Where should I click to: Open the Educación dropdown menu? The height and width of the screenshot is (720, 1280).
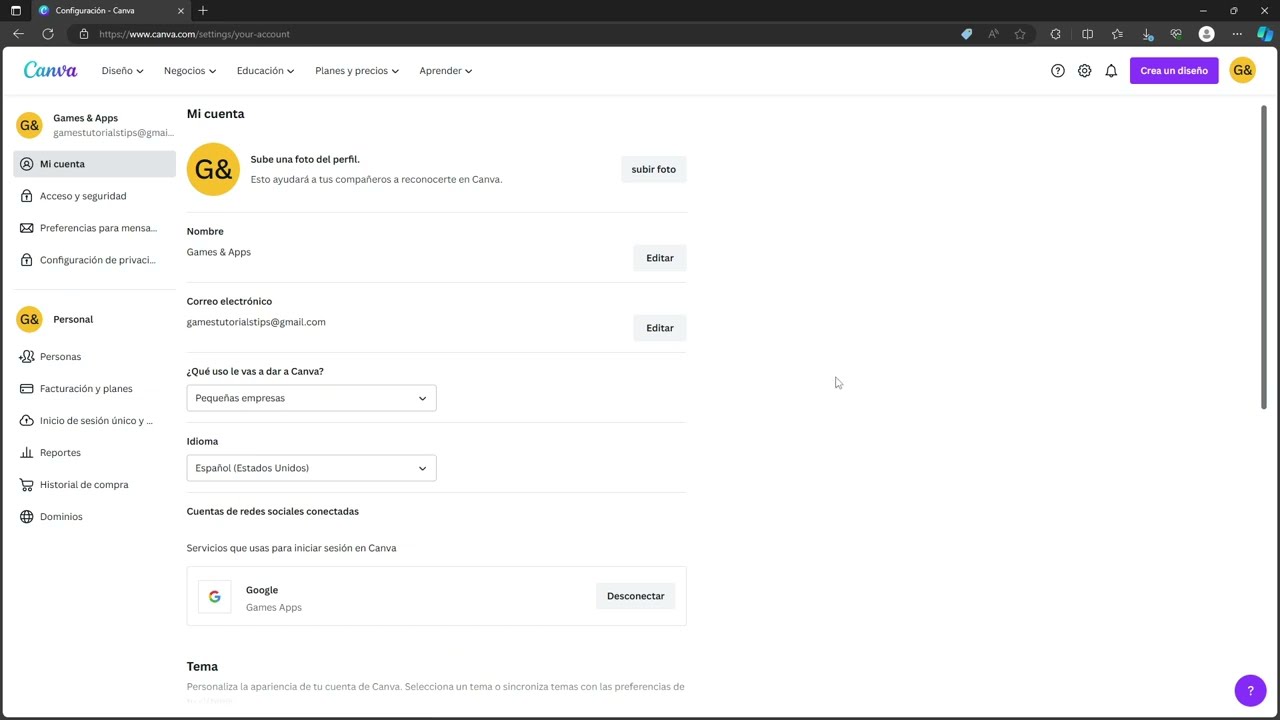pyautogui.click(x=265, y=71)
